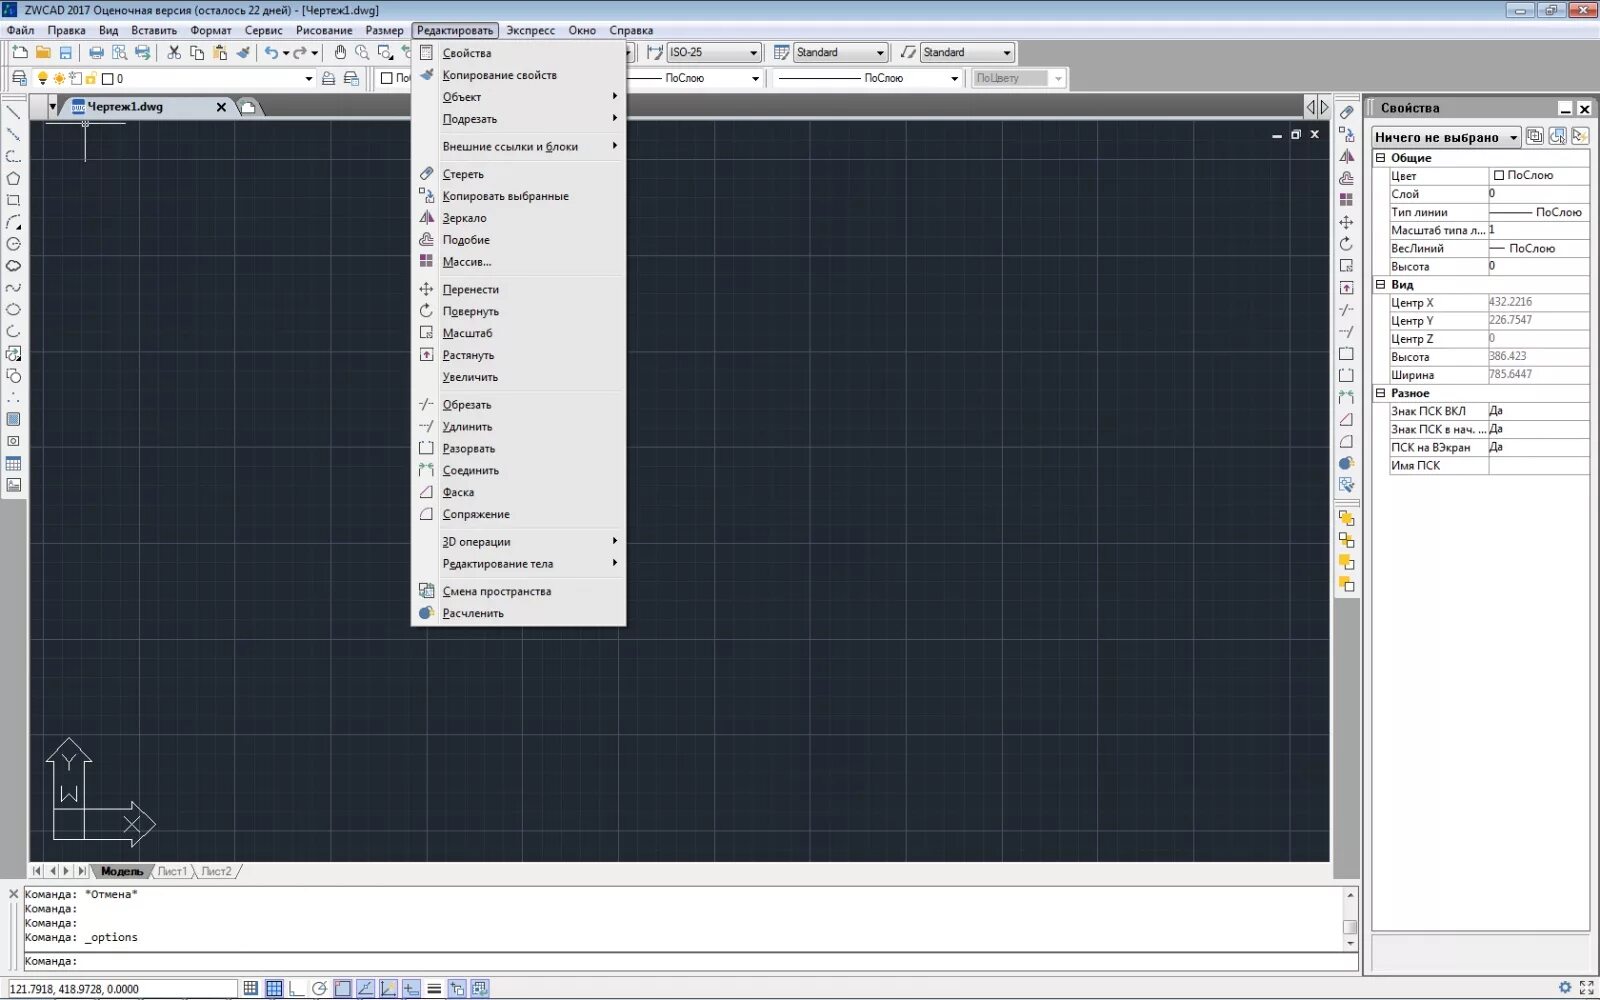Image resolution: width=1600 pixels, height=1000 pixels.
Task: Click the layer 0 color swatch
Action: click(x=108, y=79)
